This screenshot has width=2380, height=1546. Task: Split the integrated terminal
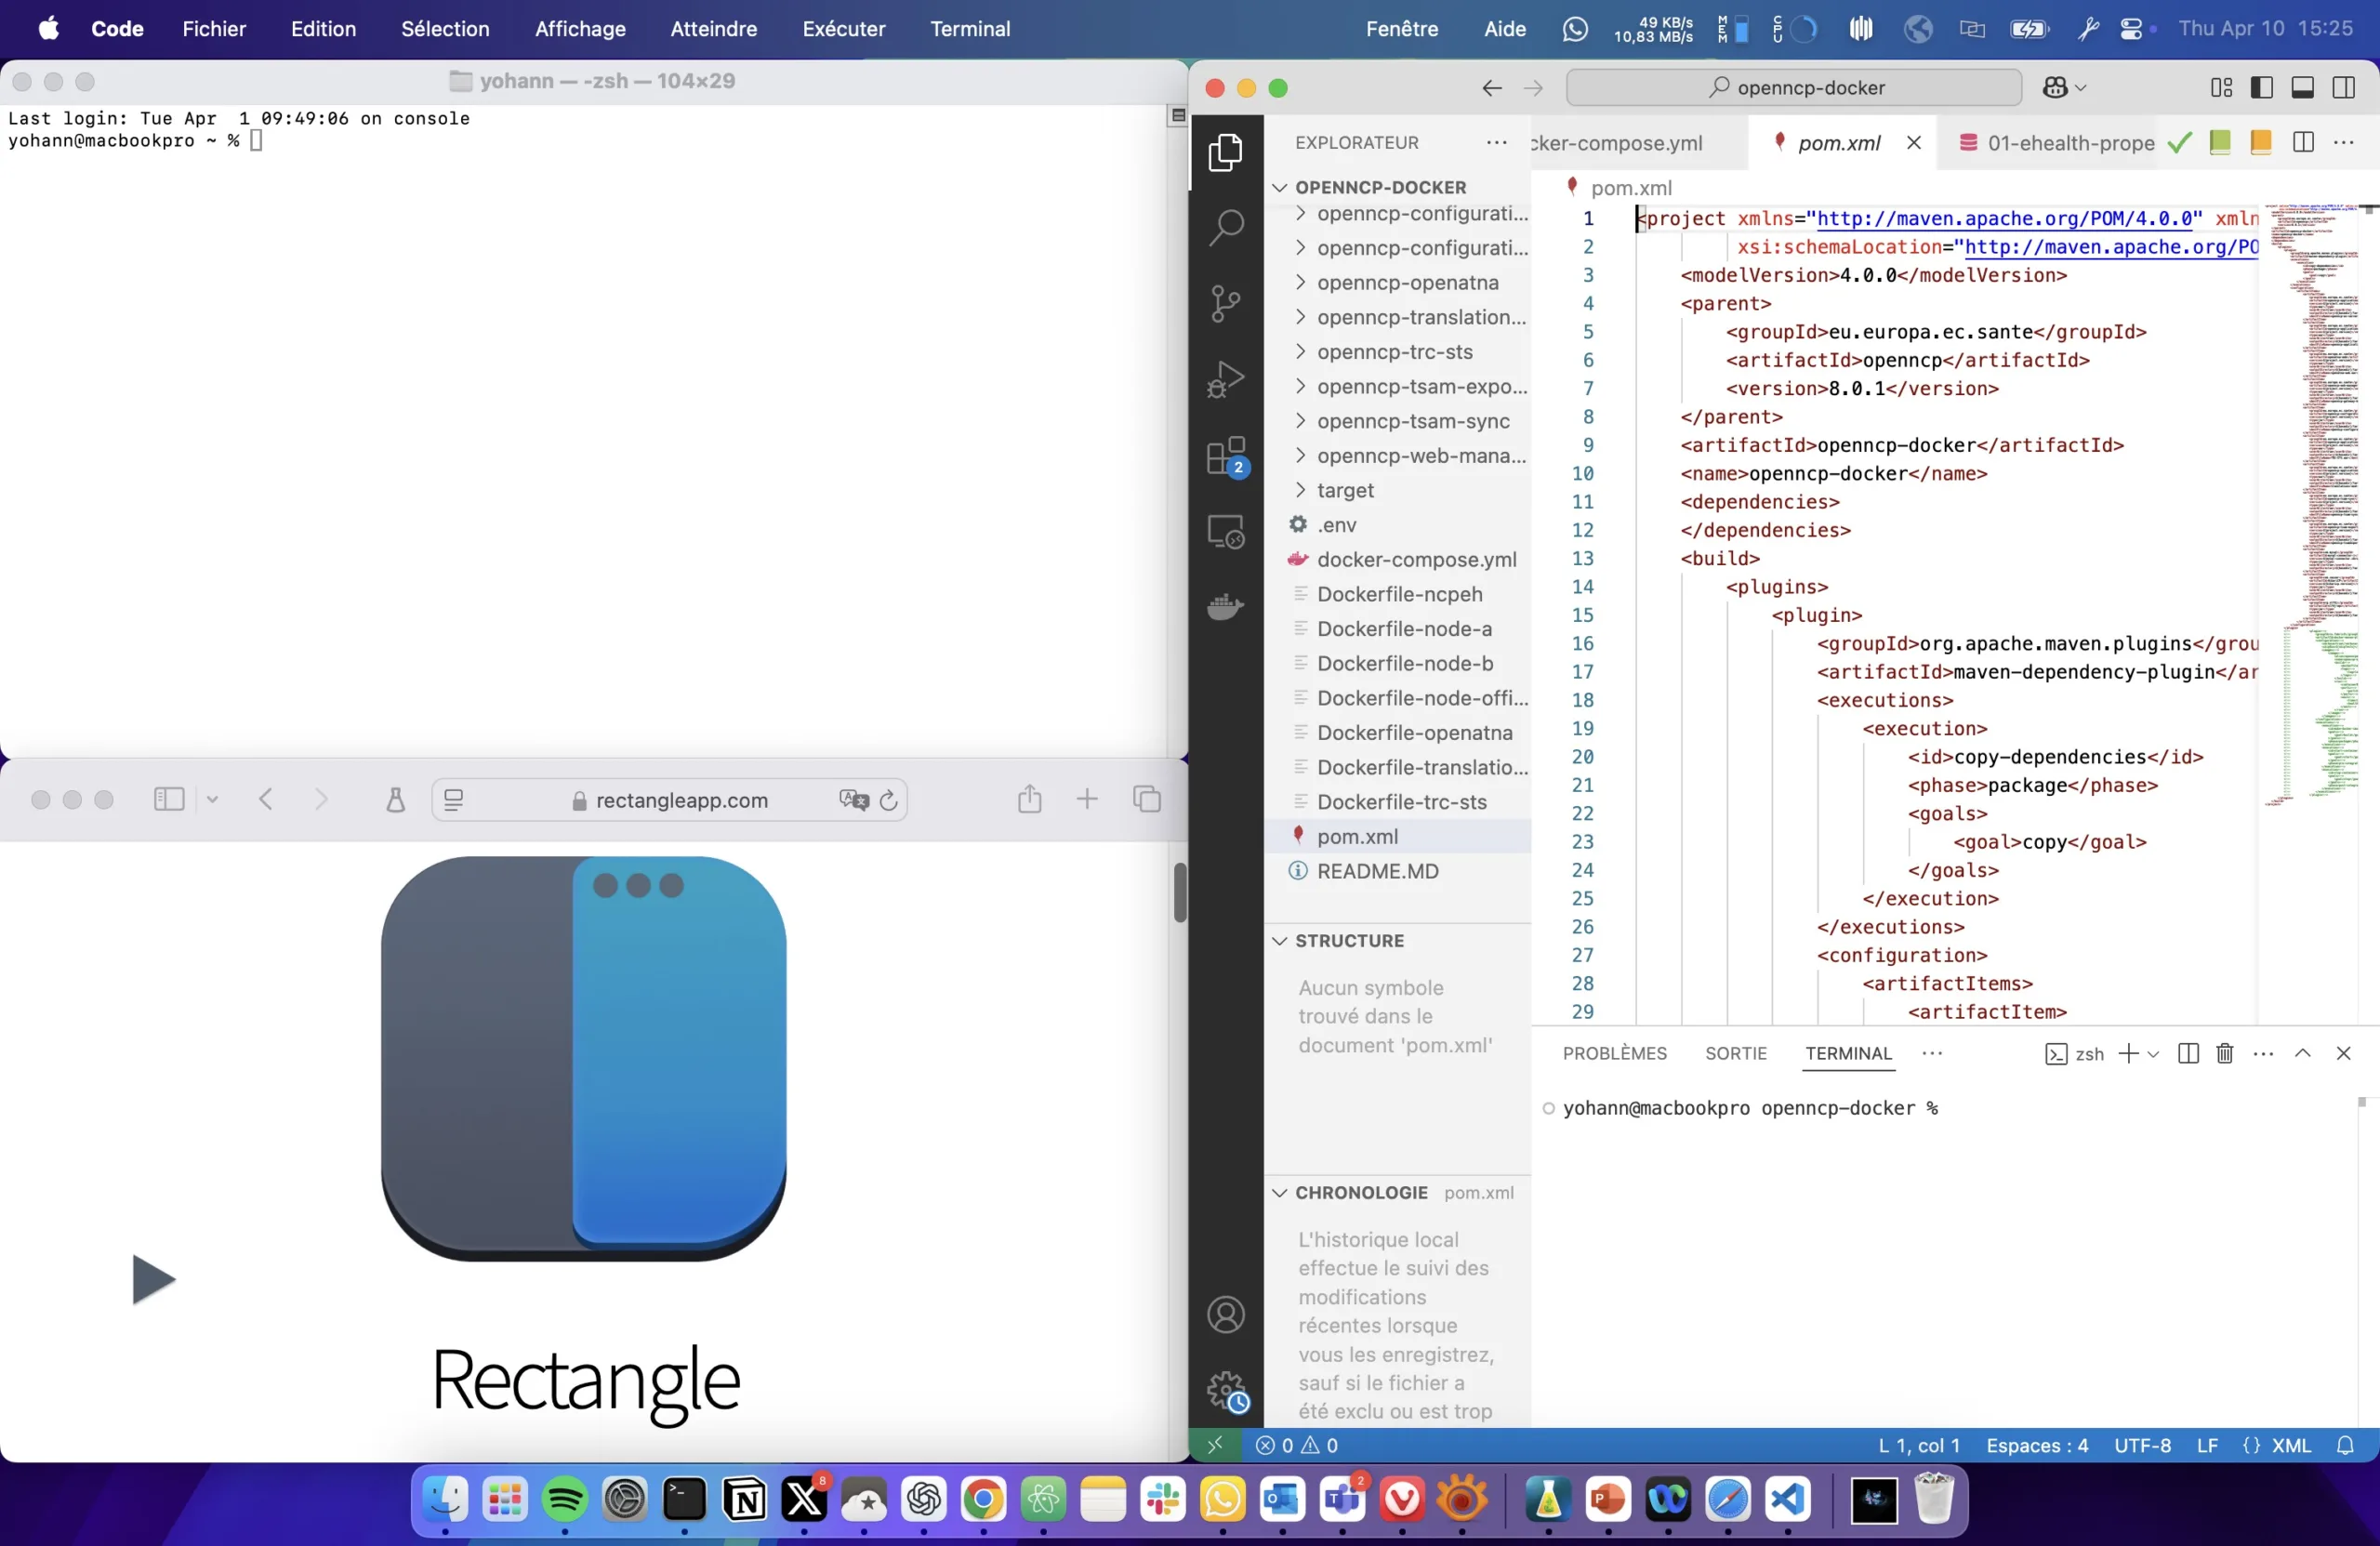2187,1053
